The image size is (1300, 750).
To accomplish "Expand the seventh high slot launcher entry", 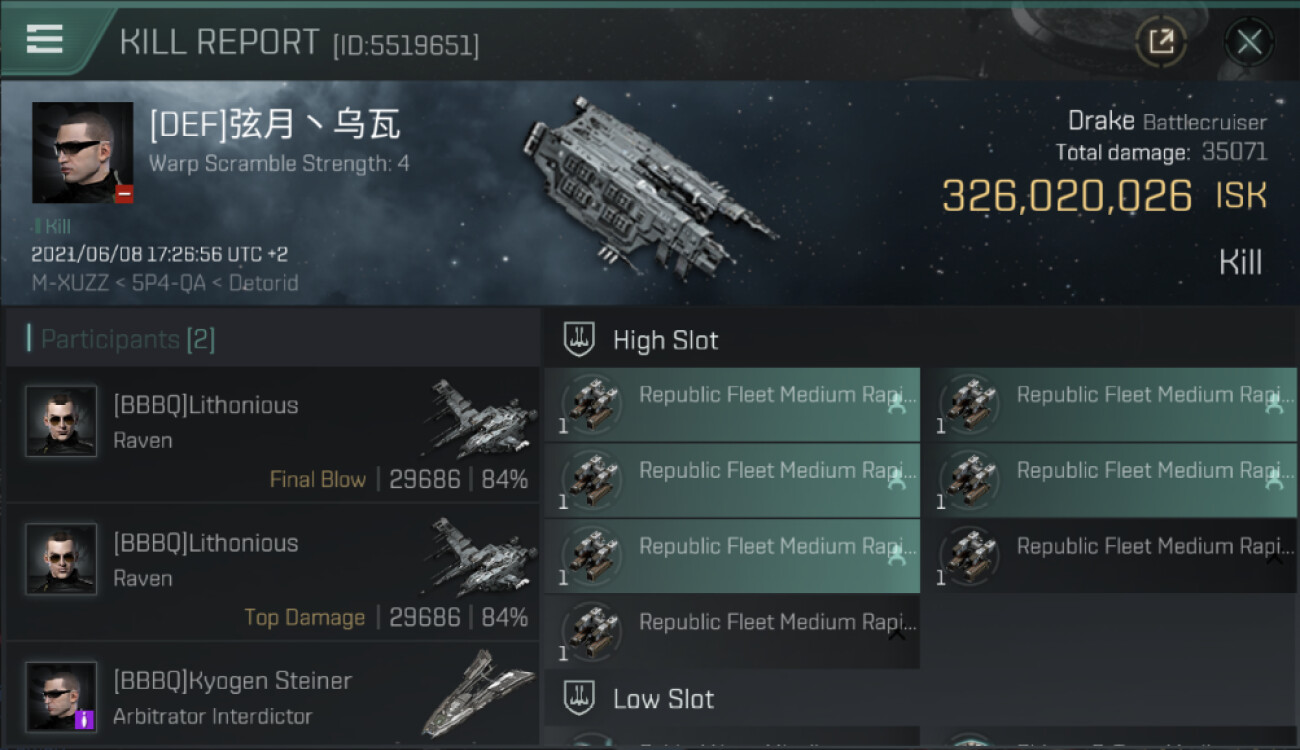I will coord(896,634).
